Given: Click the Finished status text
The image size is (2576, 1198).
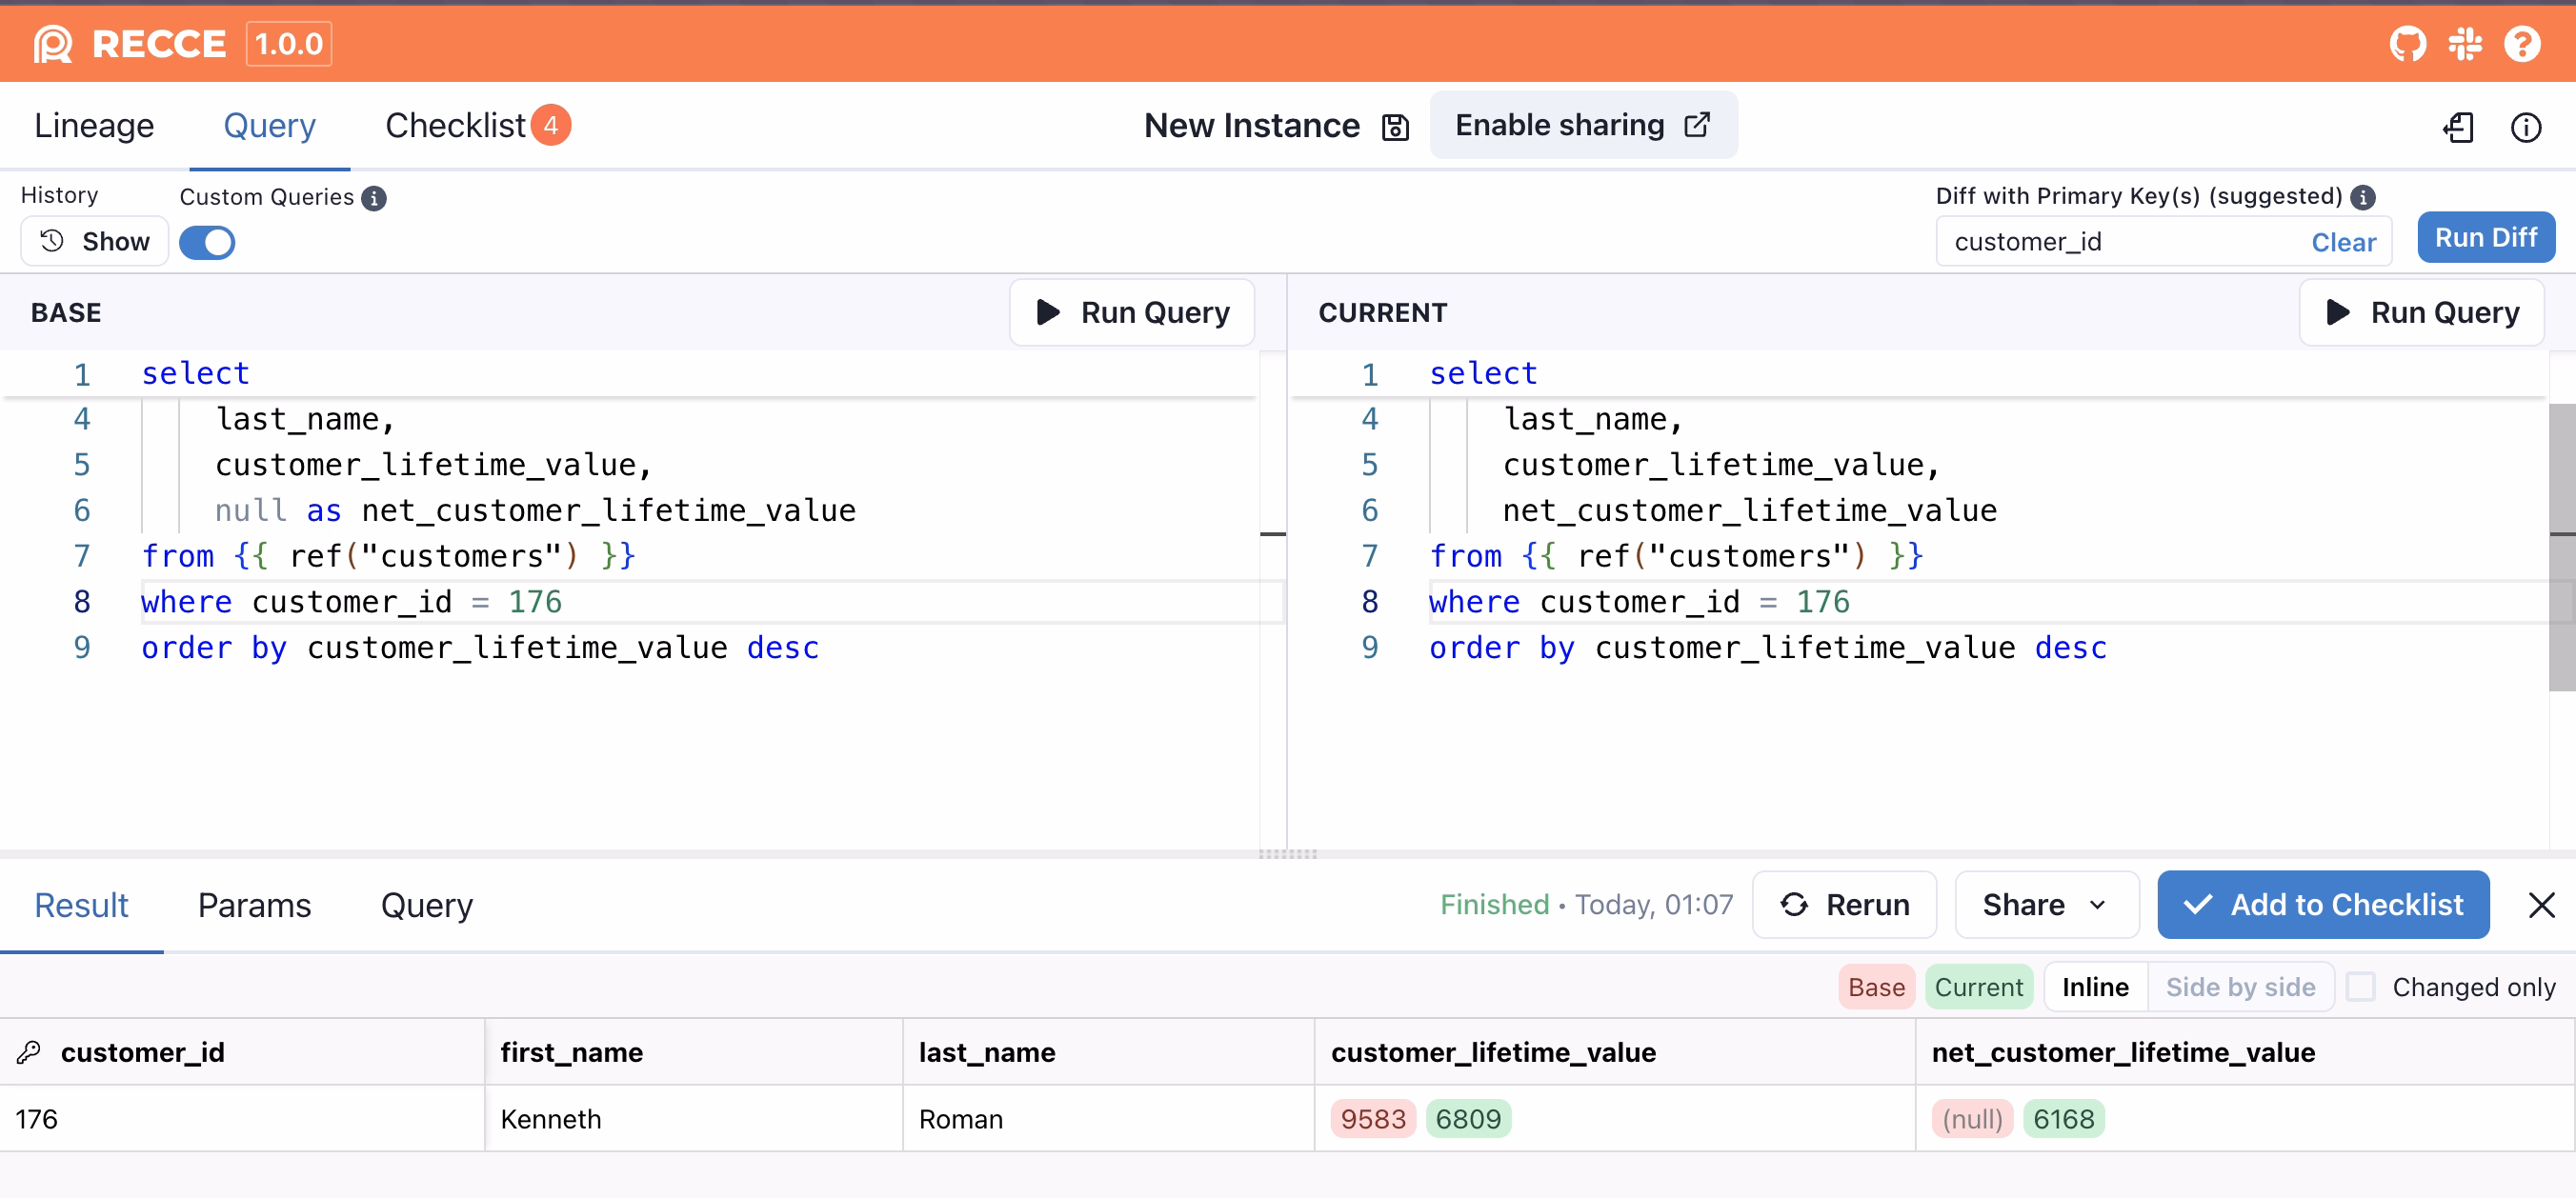Looking at the screenshot, I should 1494,905.
